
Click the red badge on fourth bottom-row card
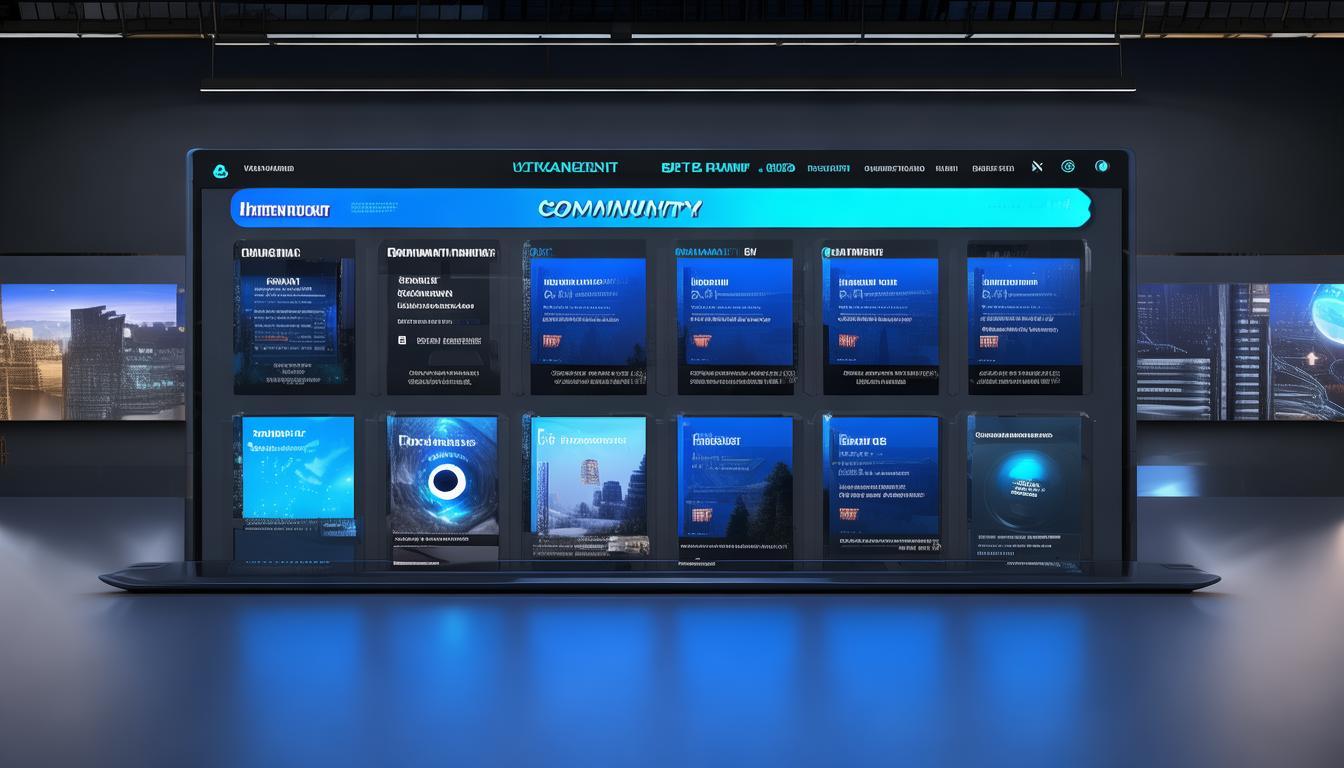click(699, 514)
